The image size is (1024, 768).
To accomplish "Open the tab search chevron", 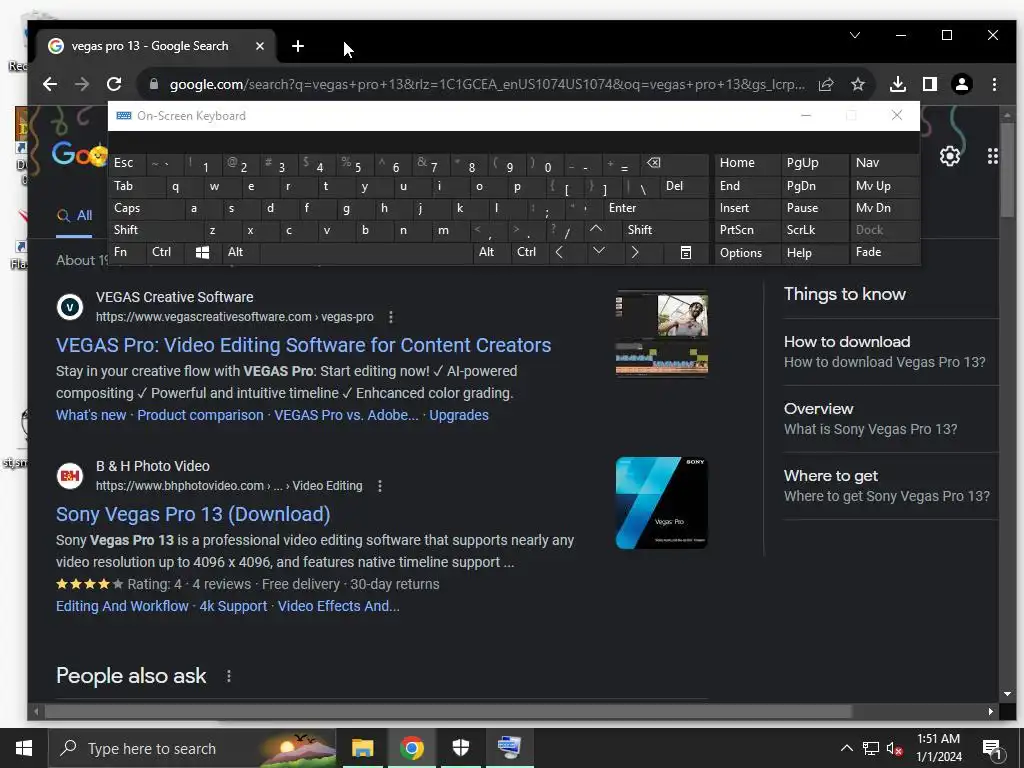I will pos(855,35).
